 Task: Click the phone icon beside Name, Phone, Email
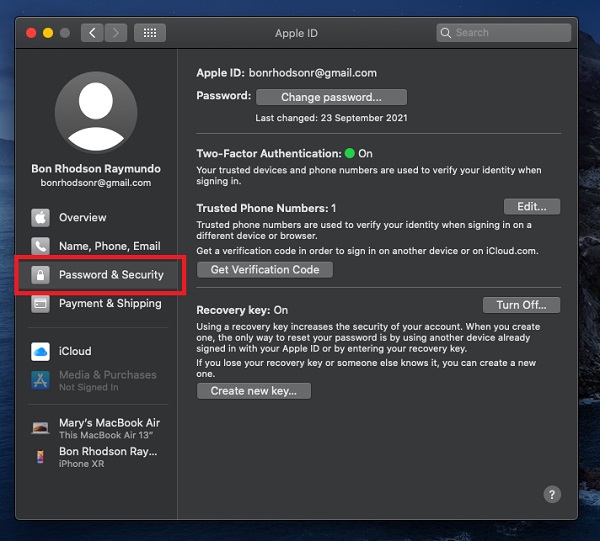[x=40, y=246]
